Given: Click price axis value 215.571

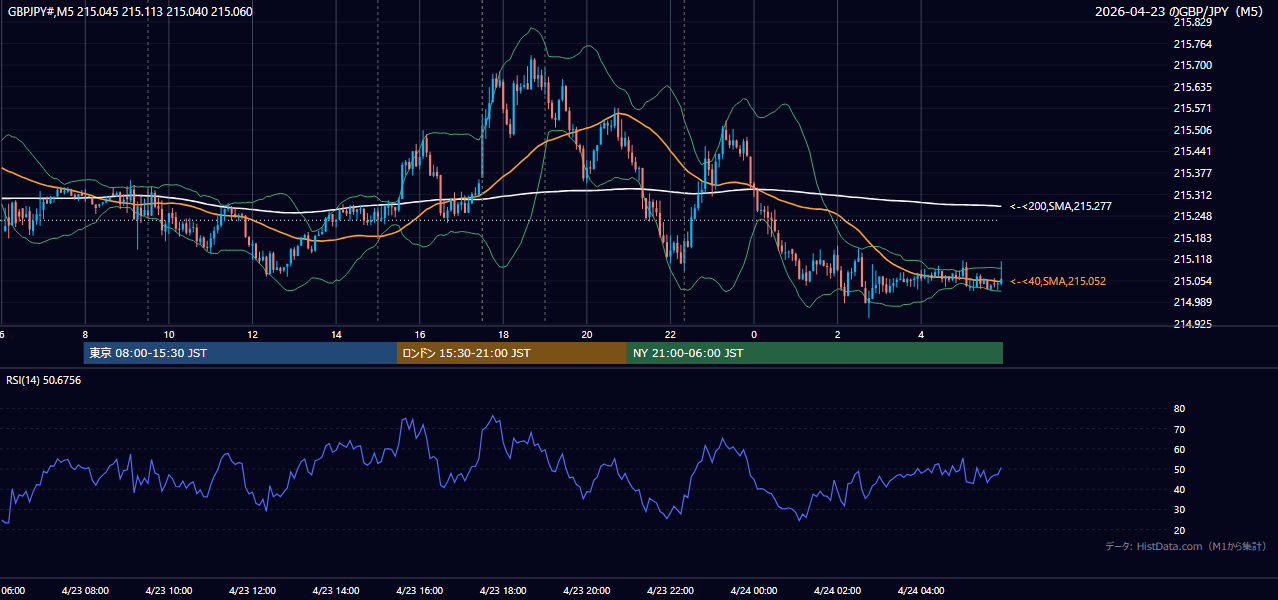Looking at the screenshot, I should click(x=1192, y=108).
